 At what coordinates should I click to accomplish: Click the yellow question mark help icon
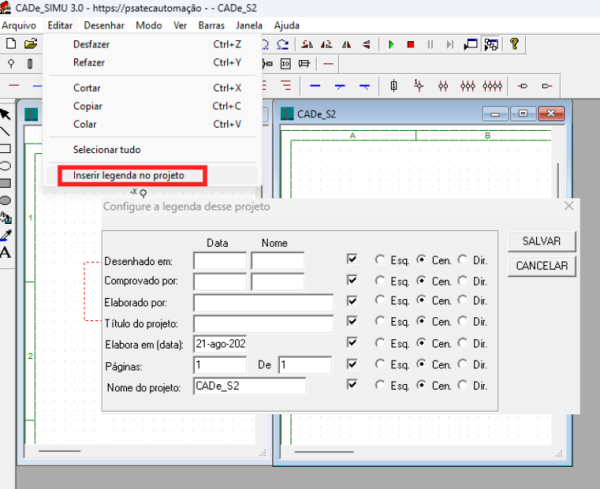pyautogui.click(x=514, y=44)
